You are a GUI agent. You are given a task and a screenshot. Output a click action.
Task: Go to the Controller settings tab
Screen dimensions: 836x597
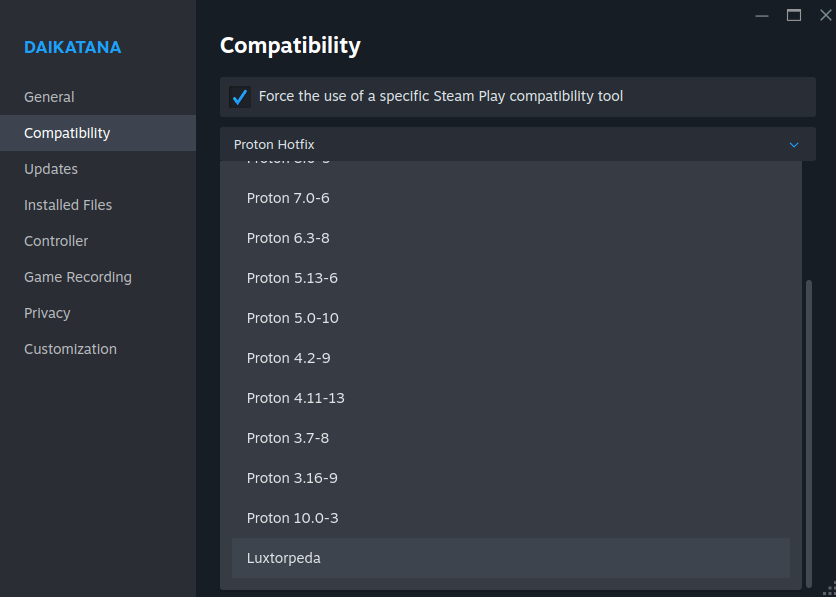56,241
